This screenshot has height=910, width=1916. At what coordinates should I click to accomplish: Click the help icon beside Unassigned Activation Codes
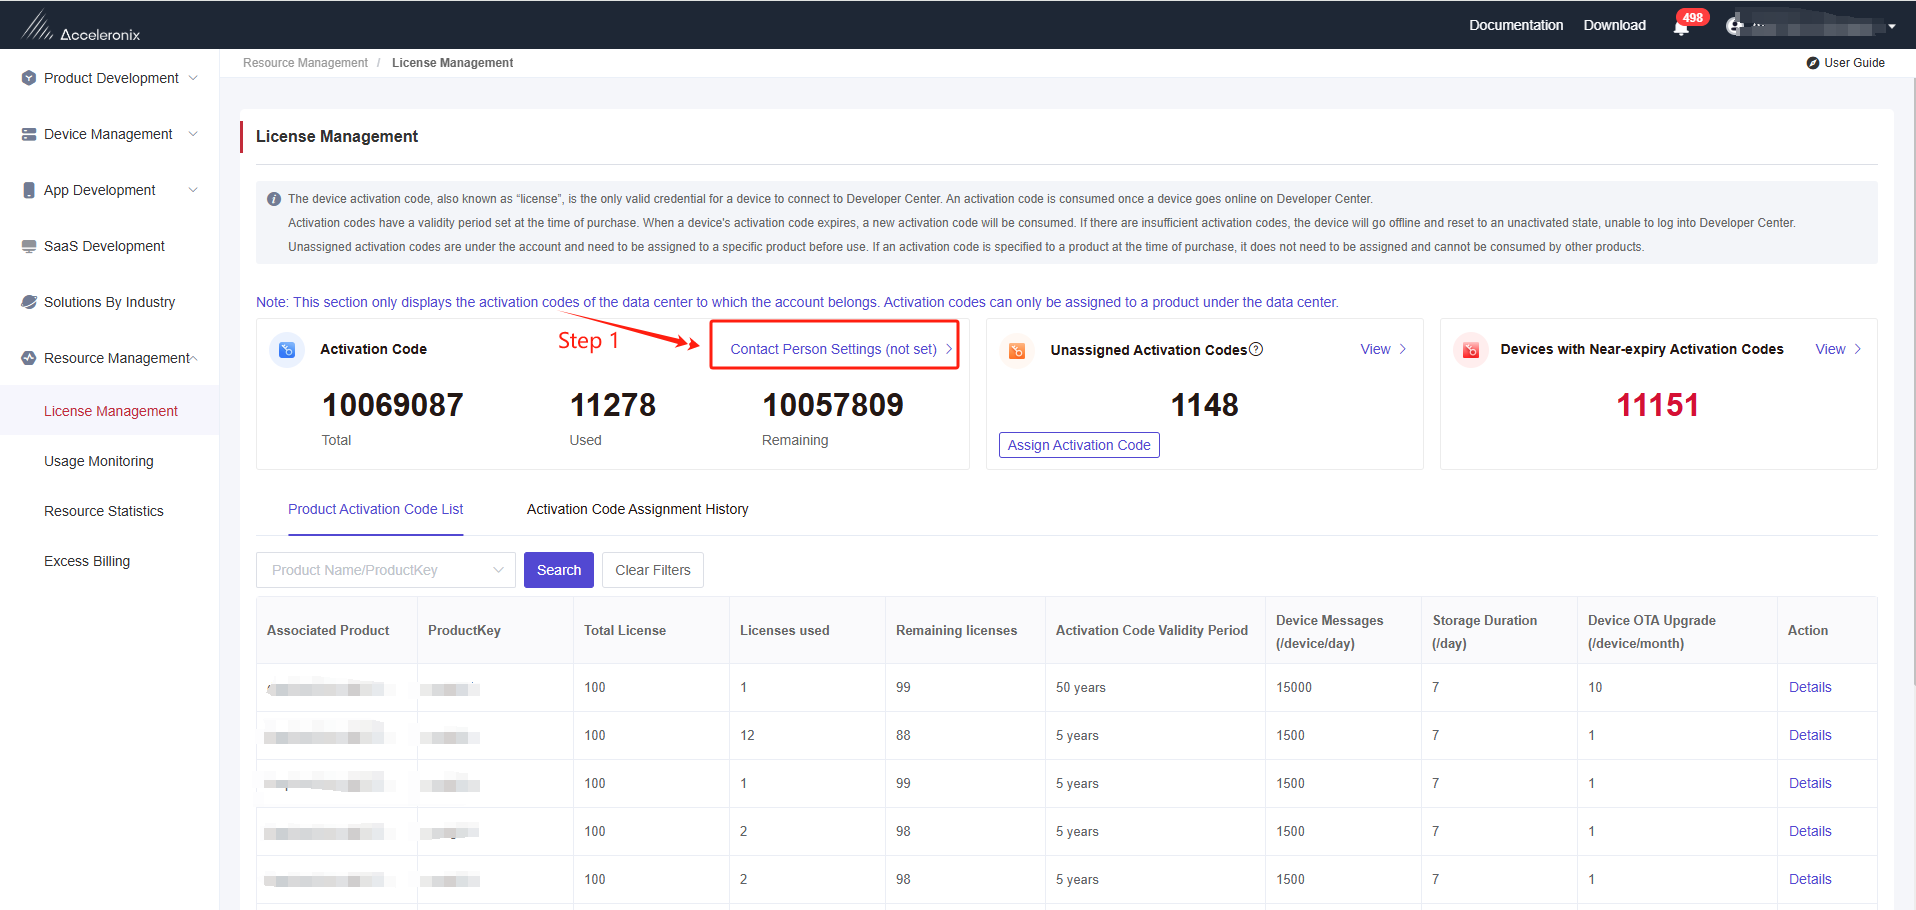pyautogui.click(x=1257, y=349)
